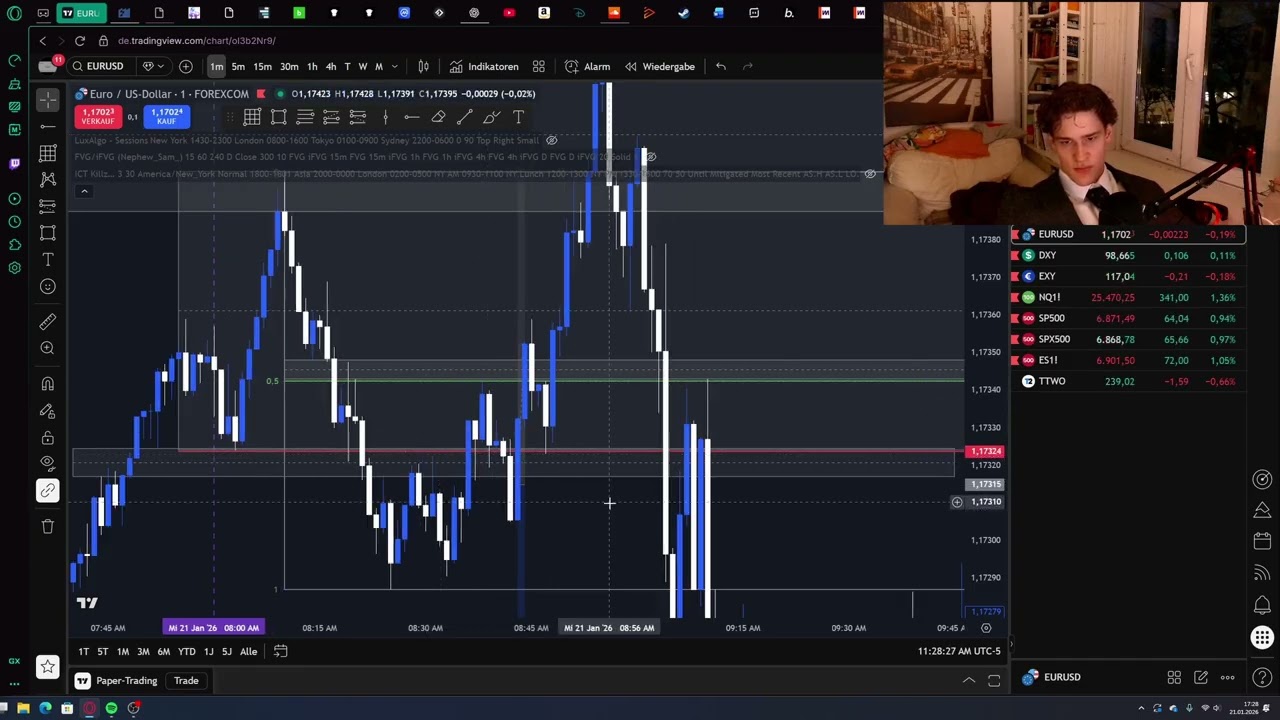
Task: Open the Paper-Trading broker panel
Action: [116, 681]
